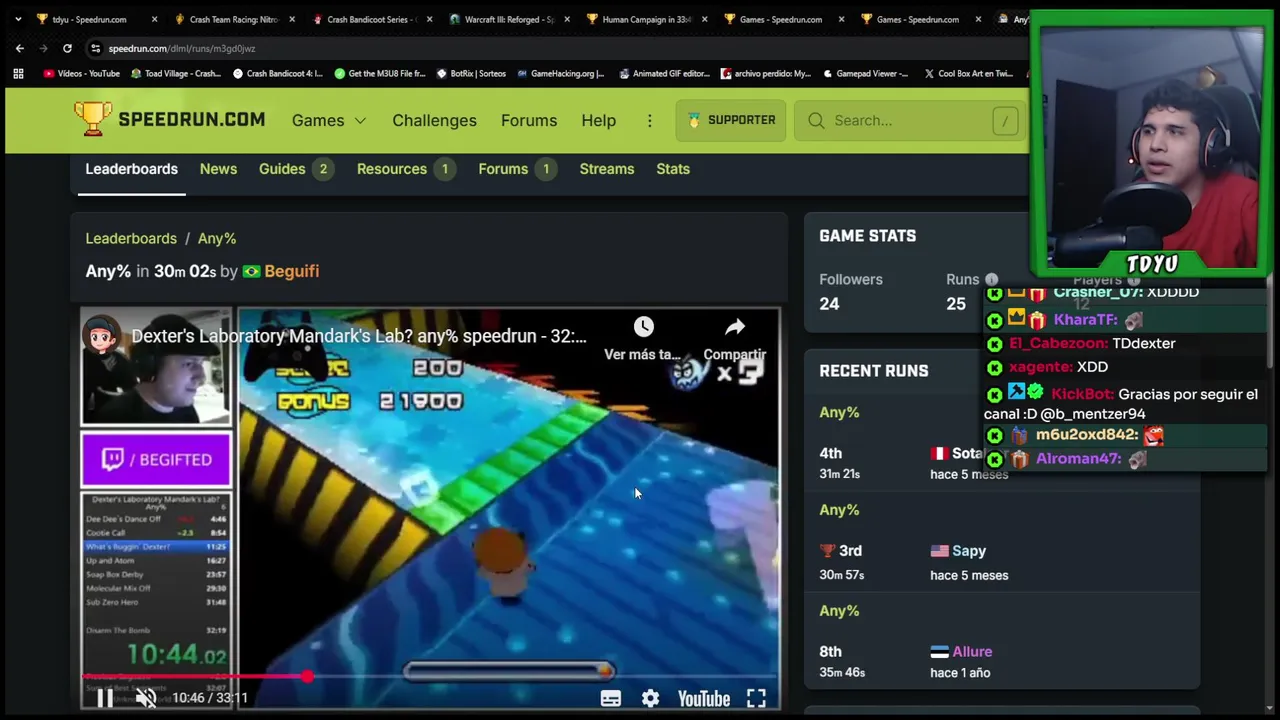Close the Crash Bandicoot Series browser tab
The width and height of the screenshot is (1280, 720).
click(429, 19)
